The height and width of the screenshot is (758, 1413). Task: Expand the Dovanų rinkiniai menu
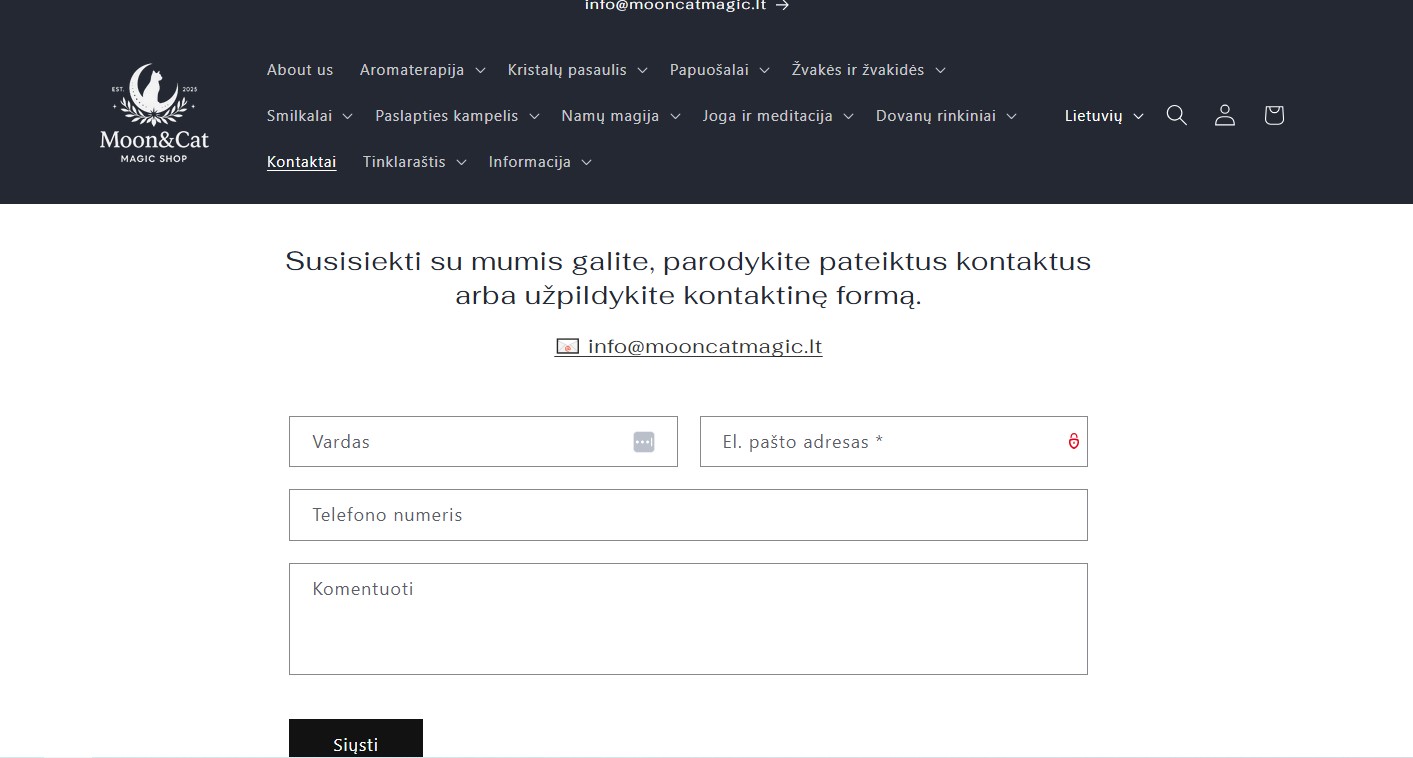[945, 116]
